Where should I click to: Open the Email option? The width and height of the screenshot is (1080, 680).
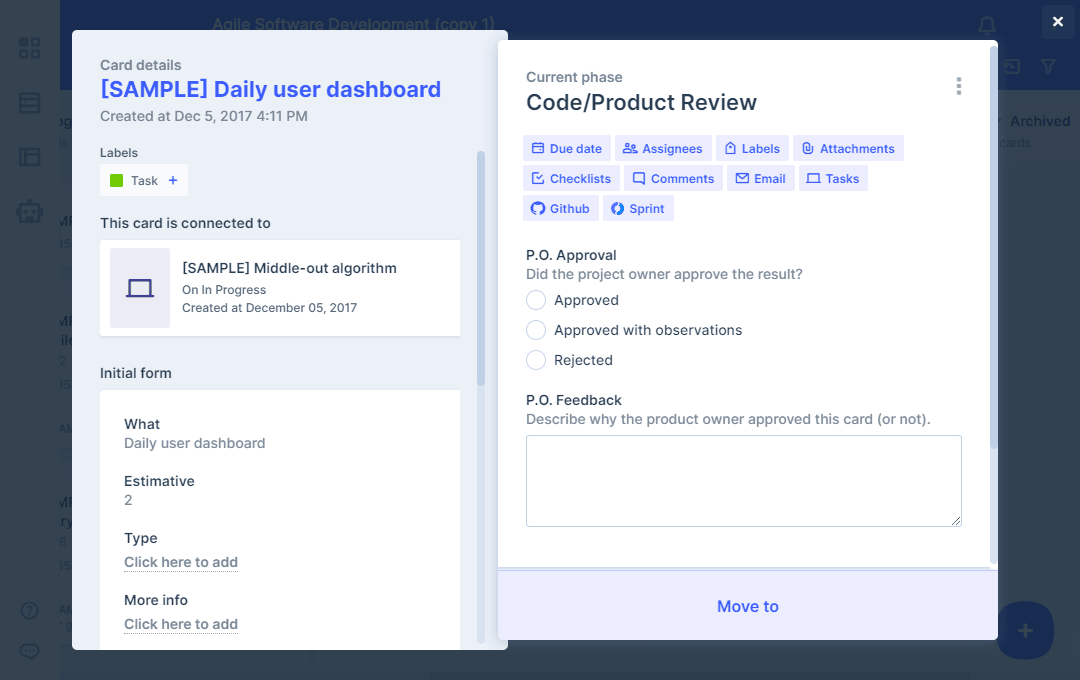(760, 179)
